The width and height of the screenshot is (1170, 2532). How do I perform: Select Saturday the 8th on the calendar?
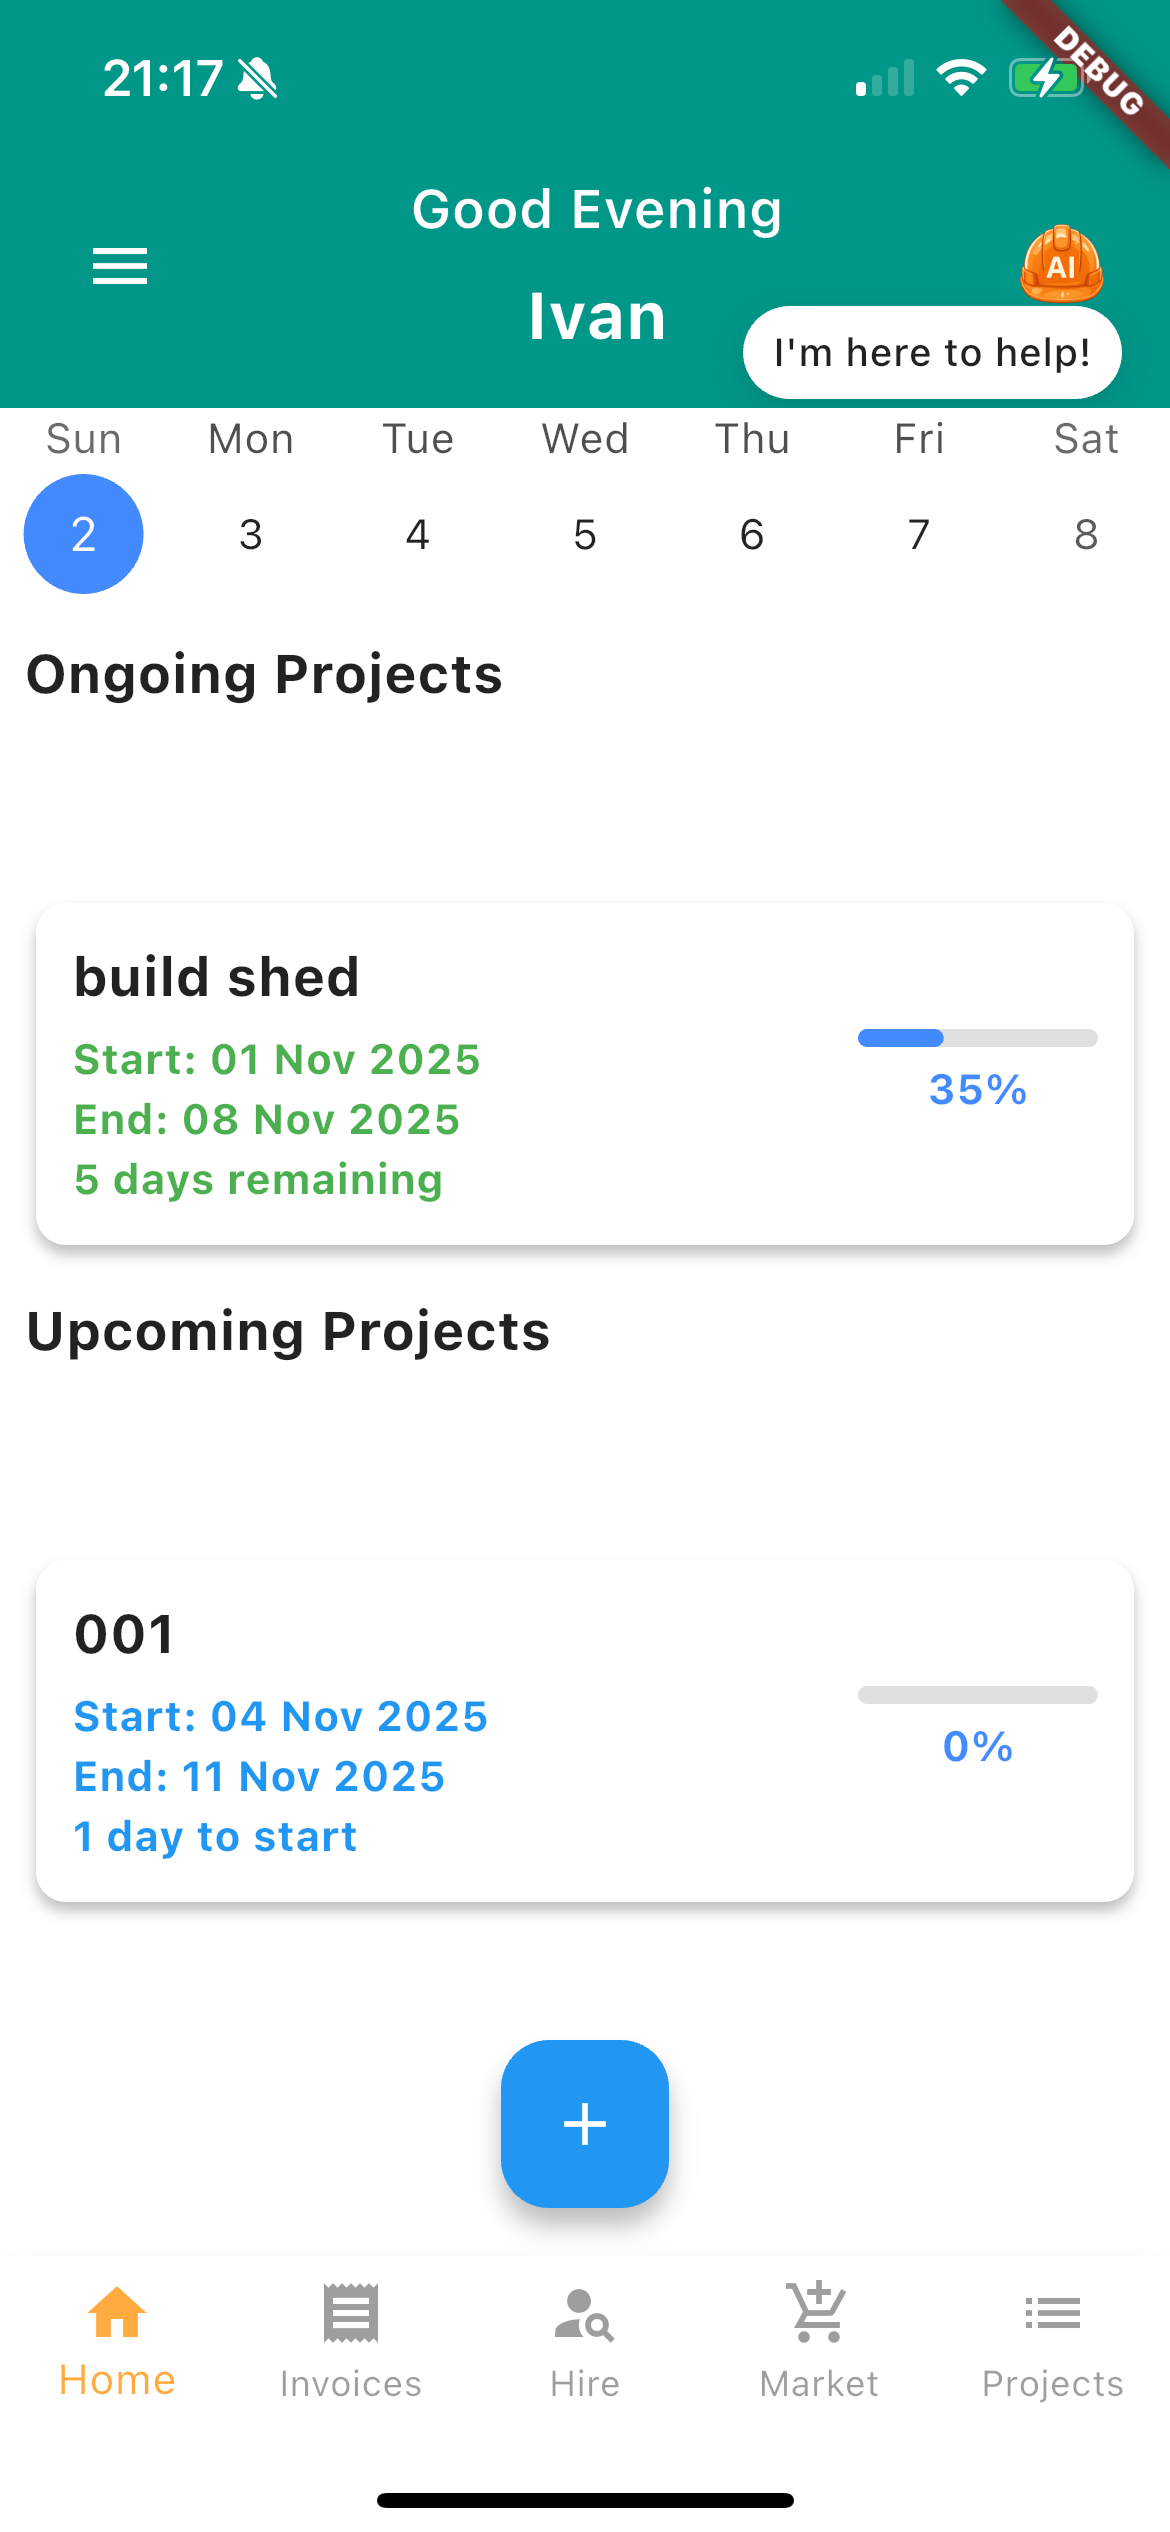pyautogui.click(x=1086, y=533)
